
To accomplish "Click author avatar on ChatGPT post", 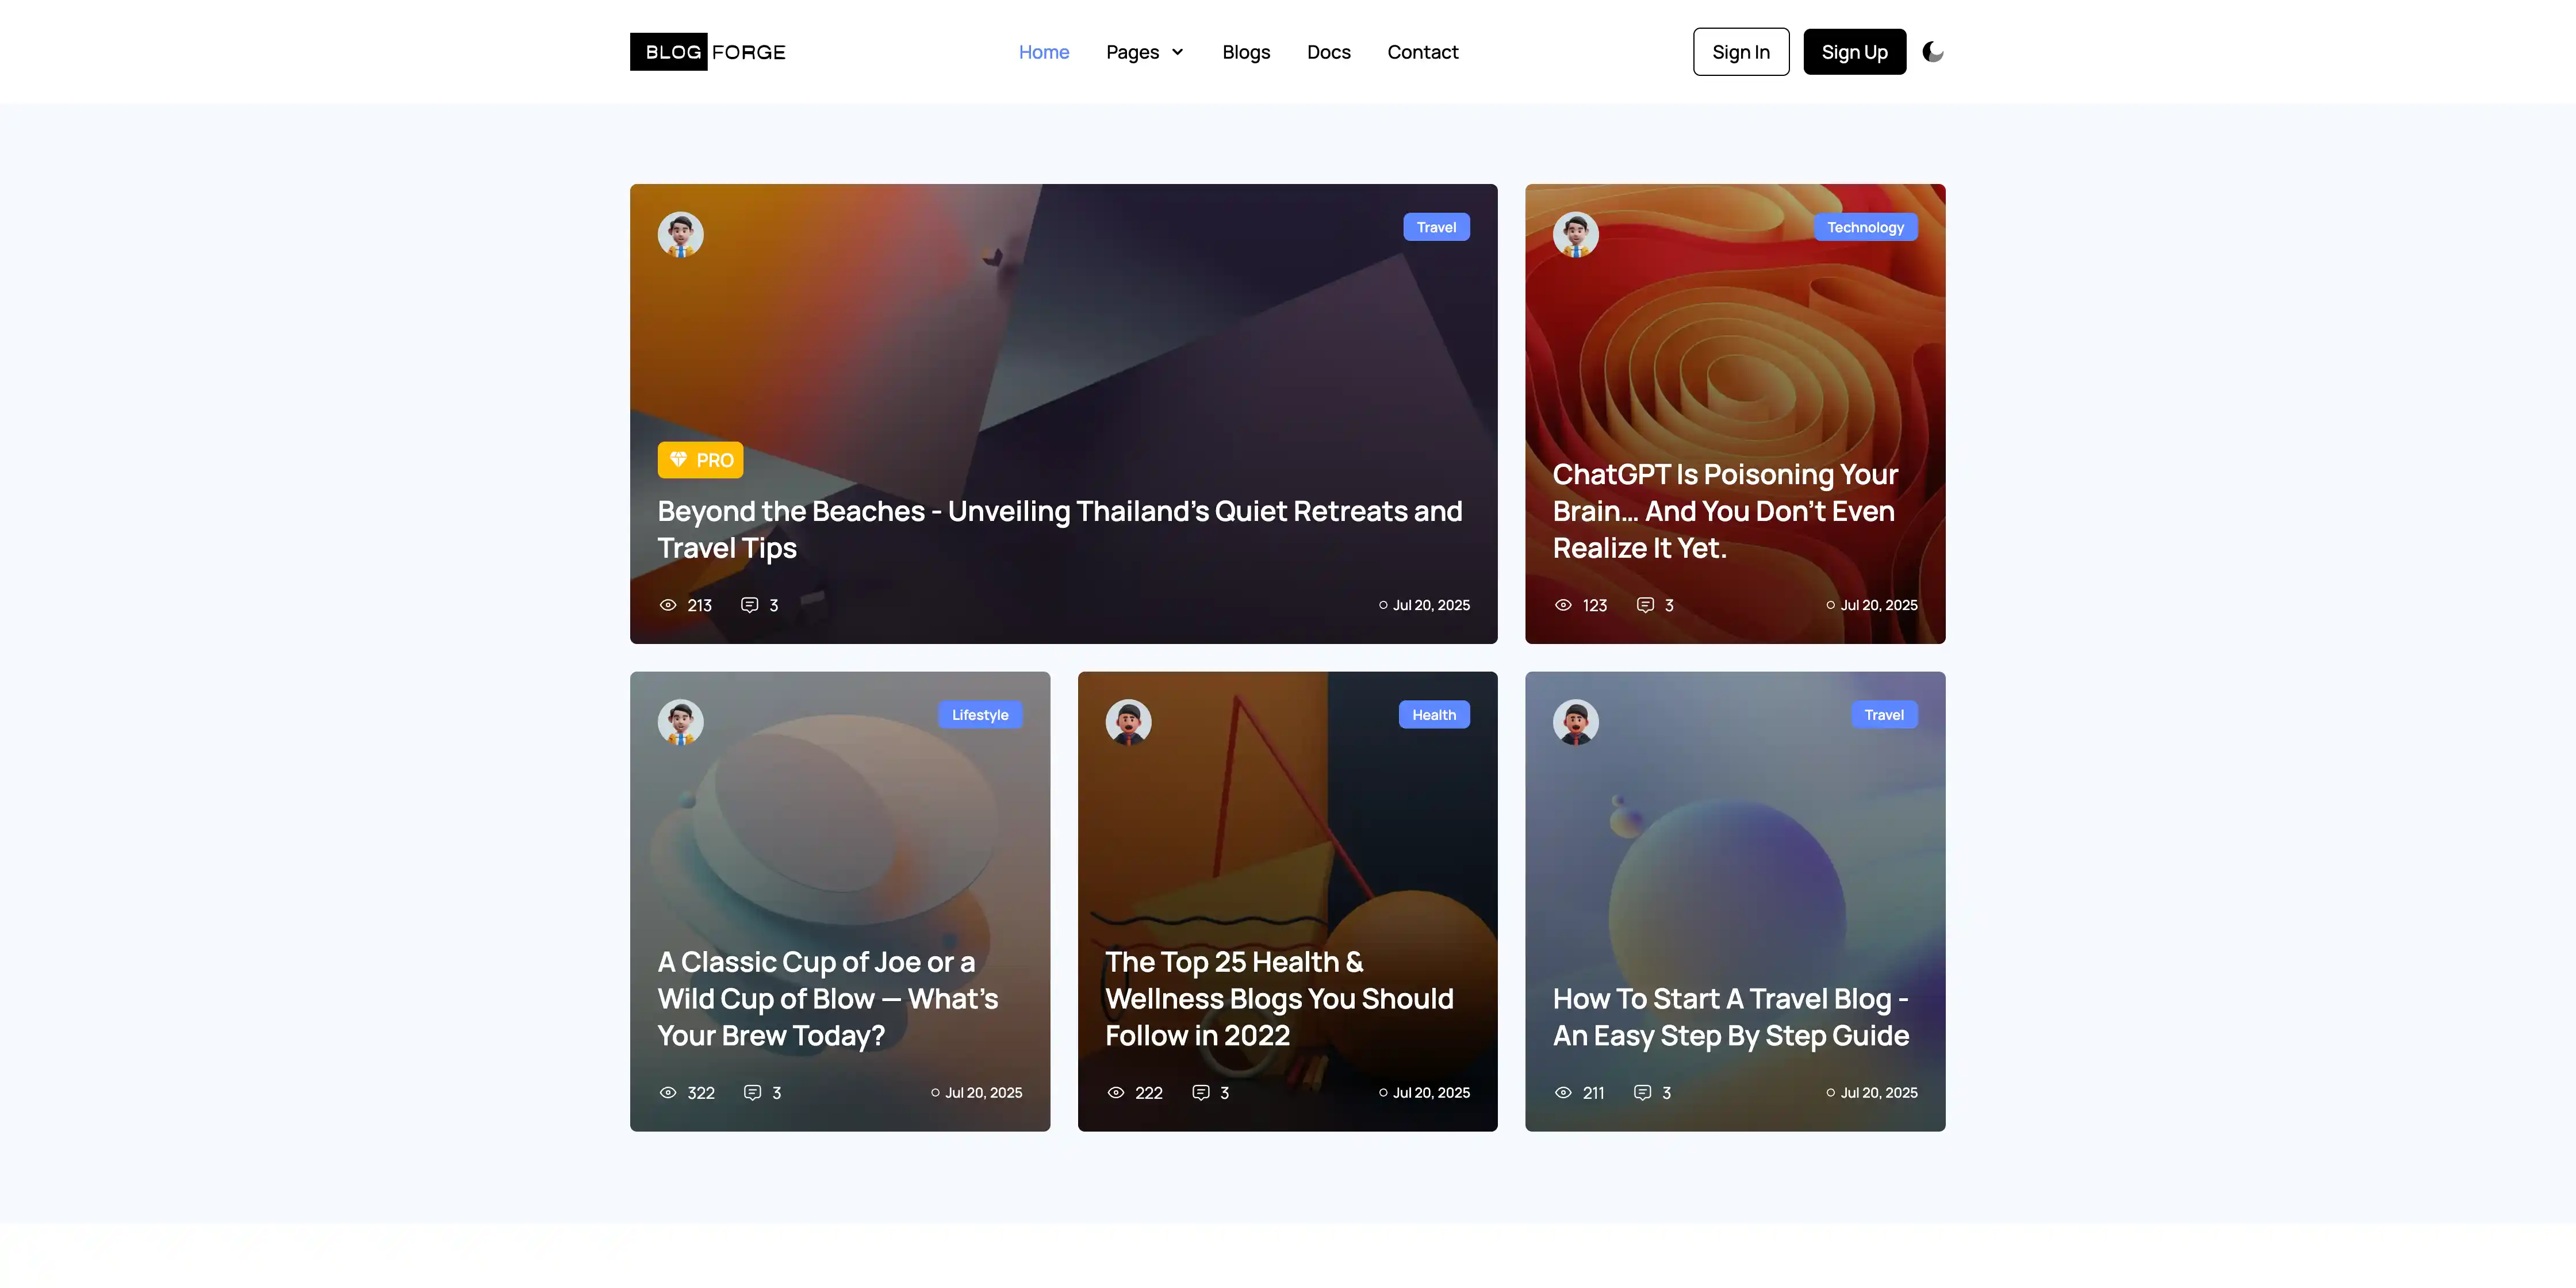I will click(x=1575, y=235).
